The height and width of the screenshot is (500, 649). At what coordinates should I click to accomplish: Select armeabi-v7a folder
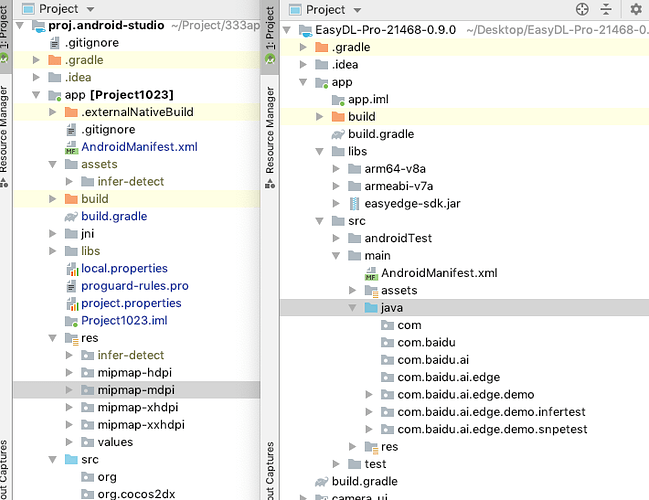[399, 186]
